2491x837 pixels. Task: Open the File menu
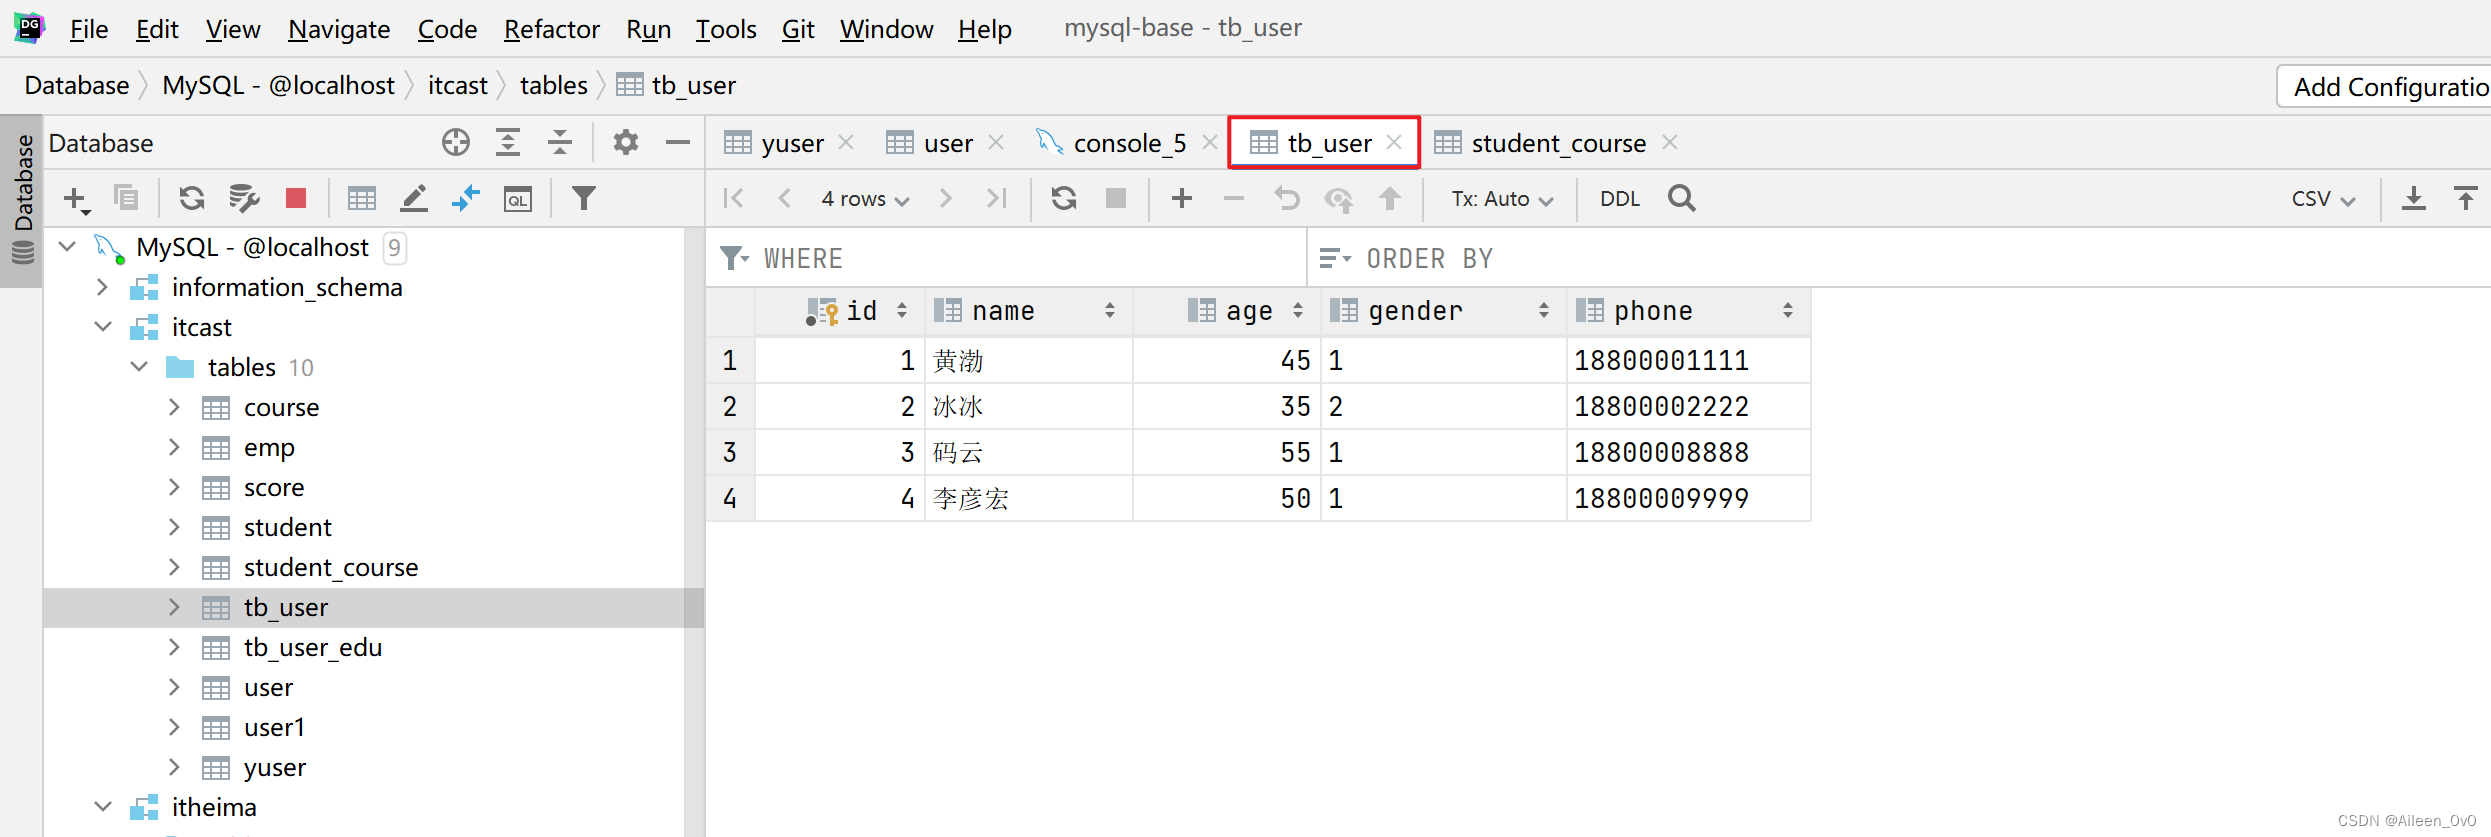pos(89,29)
